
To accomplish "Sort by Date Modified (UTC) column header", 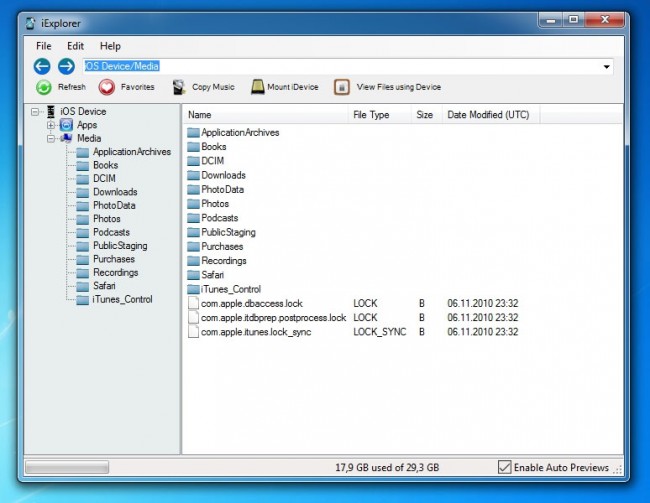I will coord(486,115).
